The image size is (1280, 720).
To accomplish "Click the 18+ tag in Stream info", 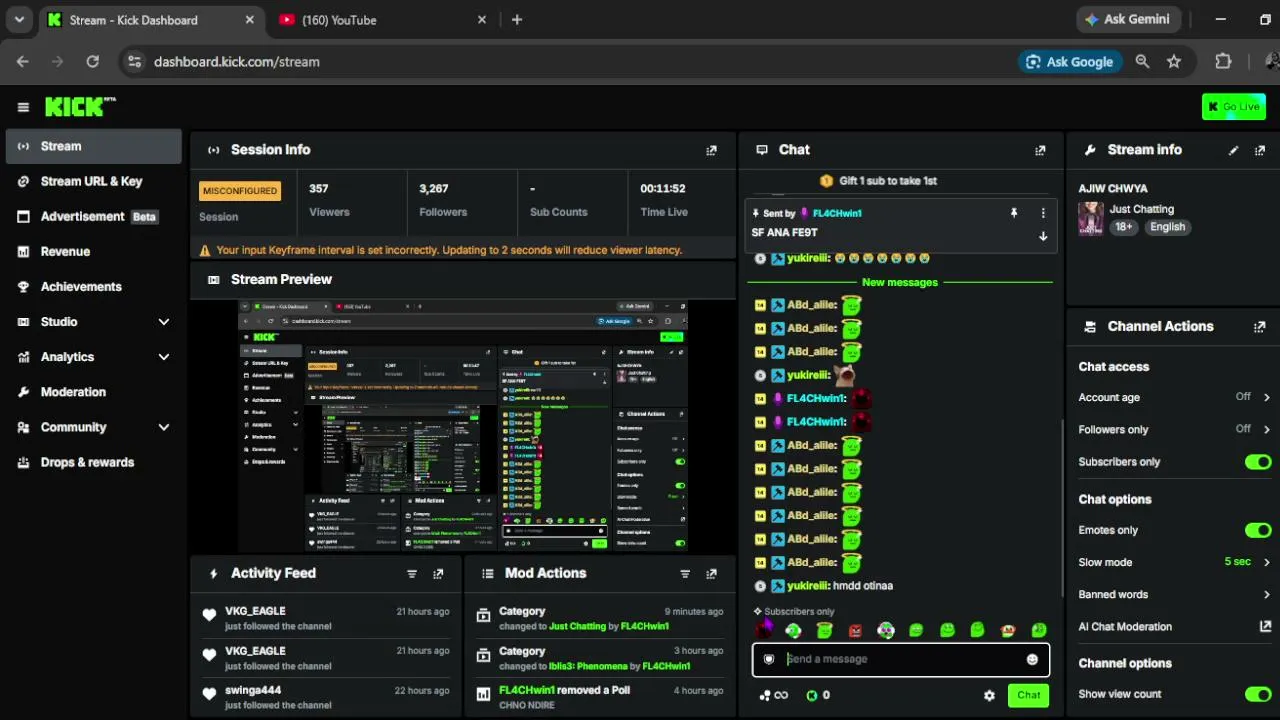I will click(x=1124, y=227).
